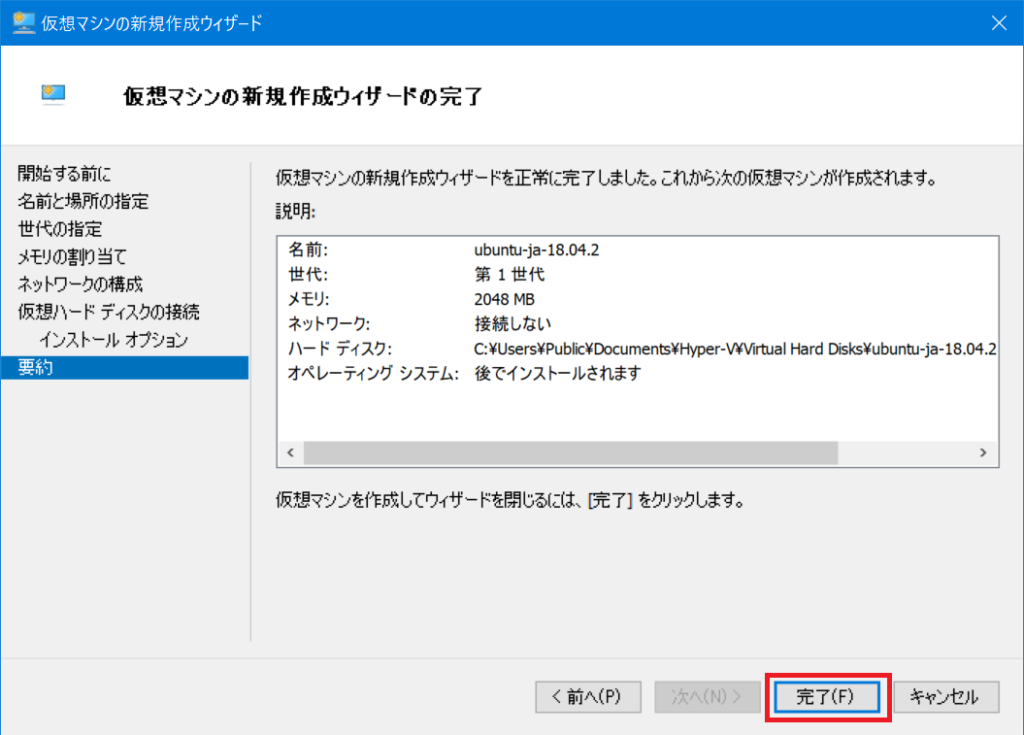The width and height of the screenshot is (1024, 735).
Task: Click the network value 接続しない
Action: pyautogui.click(x=513, y=324)
